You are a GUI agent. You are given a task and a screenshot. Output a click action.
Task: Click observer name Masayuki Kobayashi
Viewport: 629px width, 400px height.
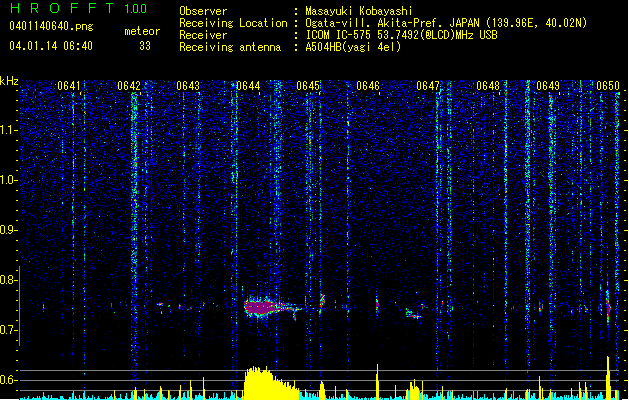pyautogui.click(x=359, y=11)
